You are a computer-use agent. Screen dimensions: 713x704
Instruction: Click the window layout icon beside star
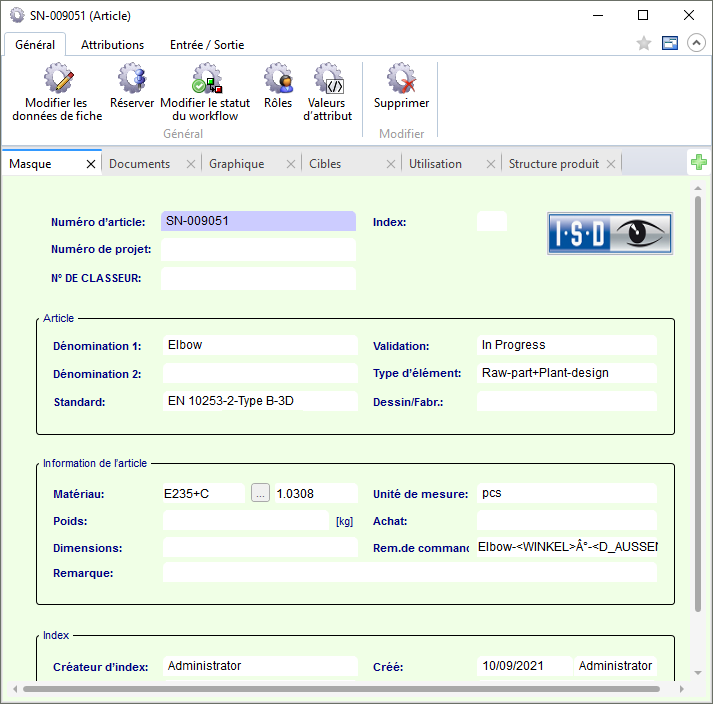(x=670, y=44)
